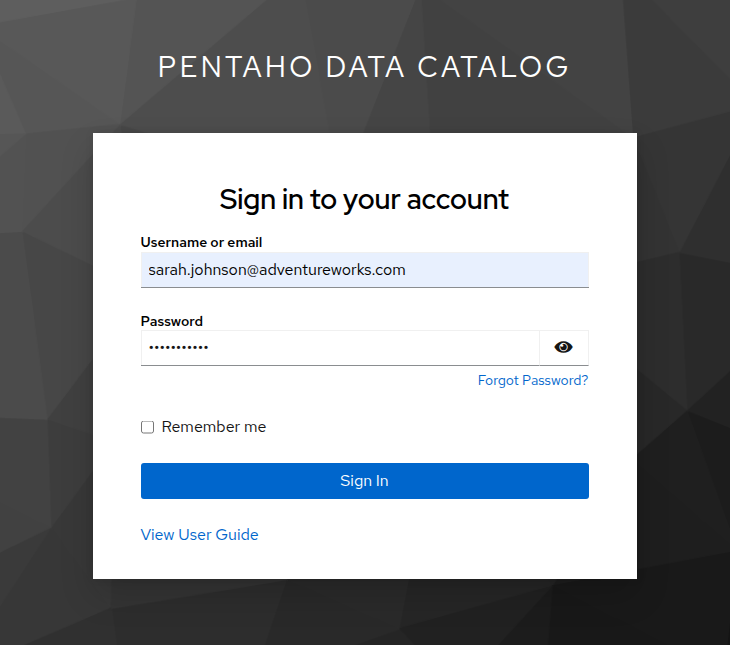Click the Password field label
730x645 pixels.
pyautogui.click(x=171, y=321)
